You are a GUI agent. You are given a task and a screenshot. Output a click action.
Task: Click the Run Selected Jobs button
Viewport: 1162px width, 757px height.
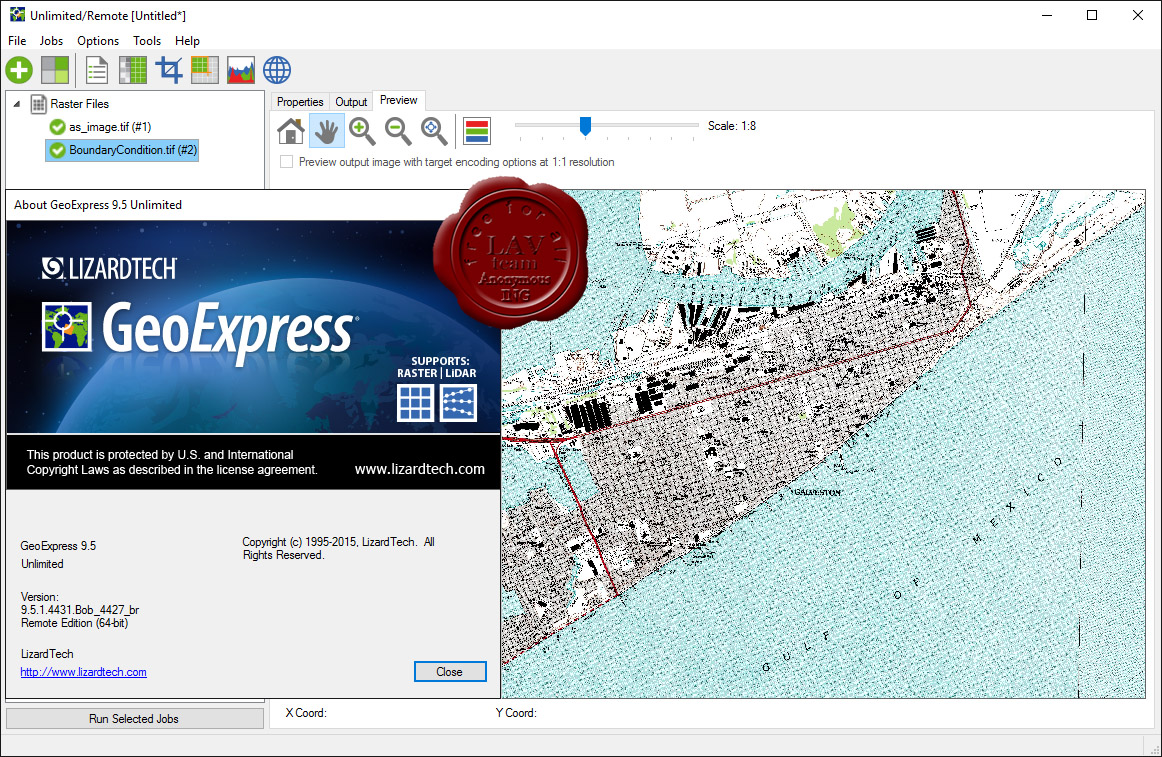point(134,718)
